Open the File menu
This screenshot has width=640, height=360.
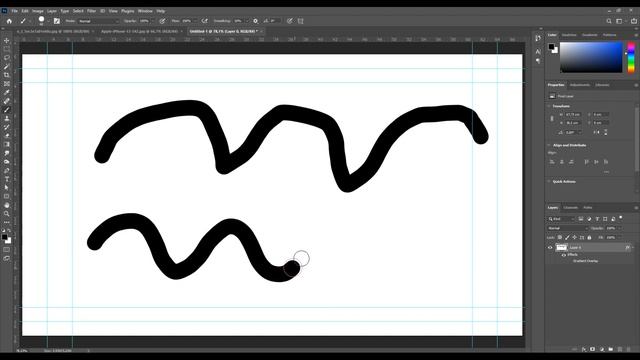[14, 11]
